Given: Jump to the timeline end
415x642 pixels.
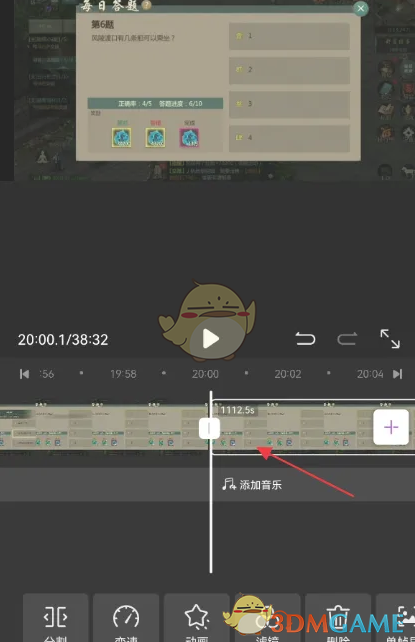Looking at the screenshot, I should click(397, 374).
